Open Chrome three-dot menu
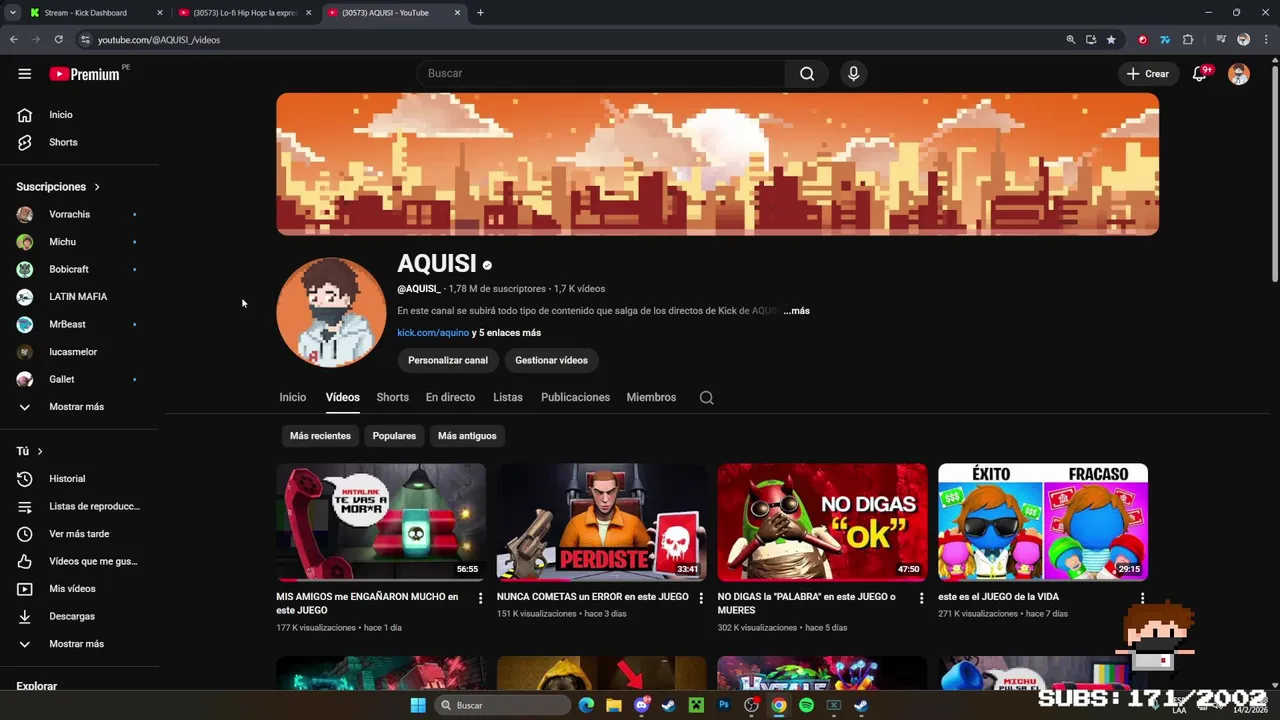This screenshot has height=720, width=1280. coord(1264,40)
